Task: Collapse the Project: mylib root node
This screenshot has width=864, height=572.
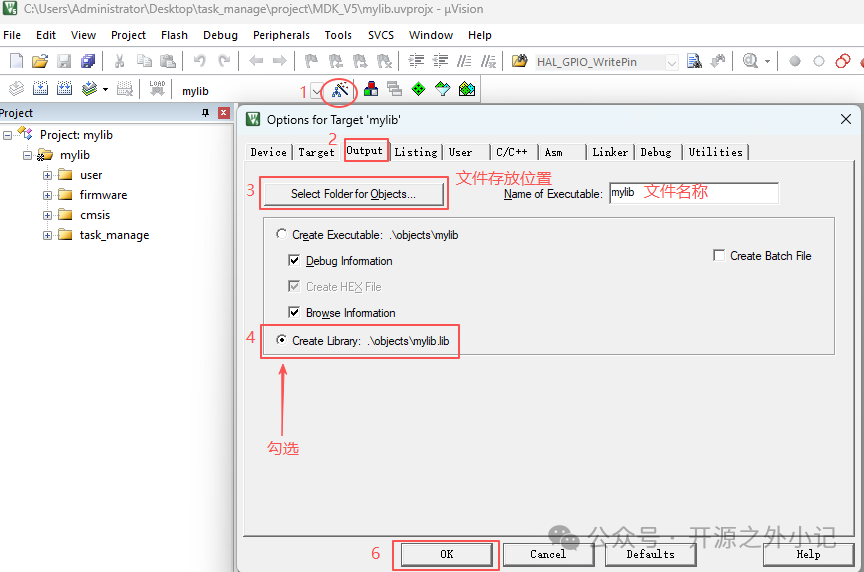Action: click(x=7, y=135)
